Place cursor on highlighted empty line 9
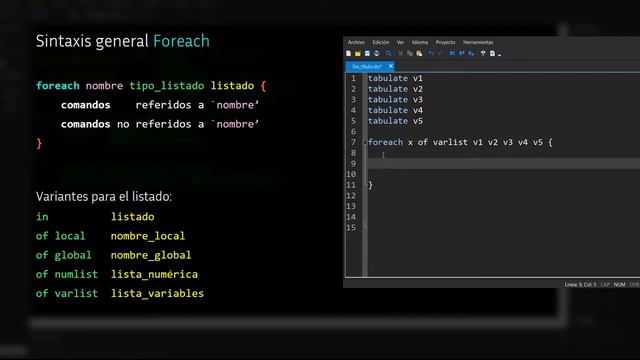640x360 pixels. tap(504, 164)
